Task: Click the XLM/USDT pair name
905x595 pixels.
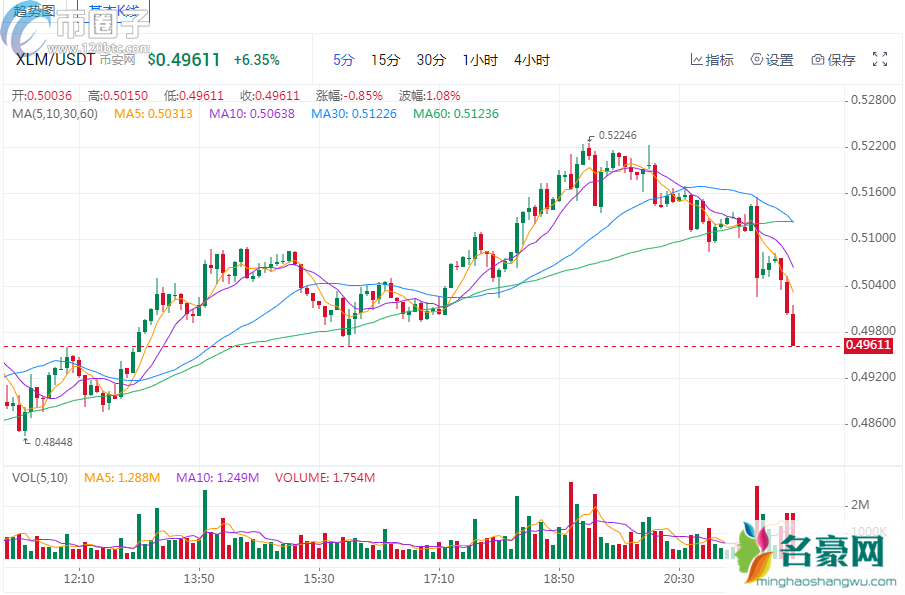Action: 55,60
